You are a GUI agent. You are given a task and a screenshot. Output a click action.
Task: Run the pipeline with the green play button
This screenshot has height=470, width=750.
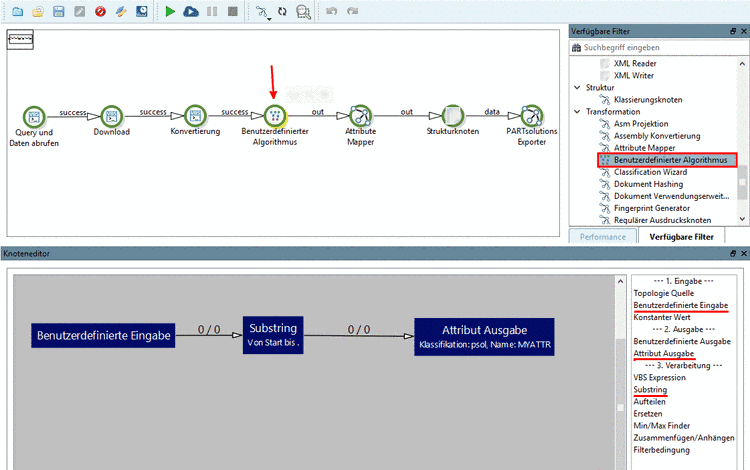170,11
